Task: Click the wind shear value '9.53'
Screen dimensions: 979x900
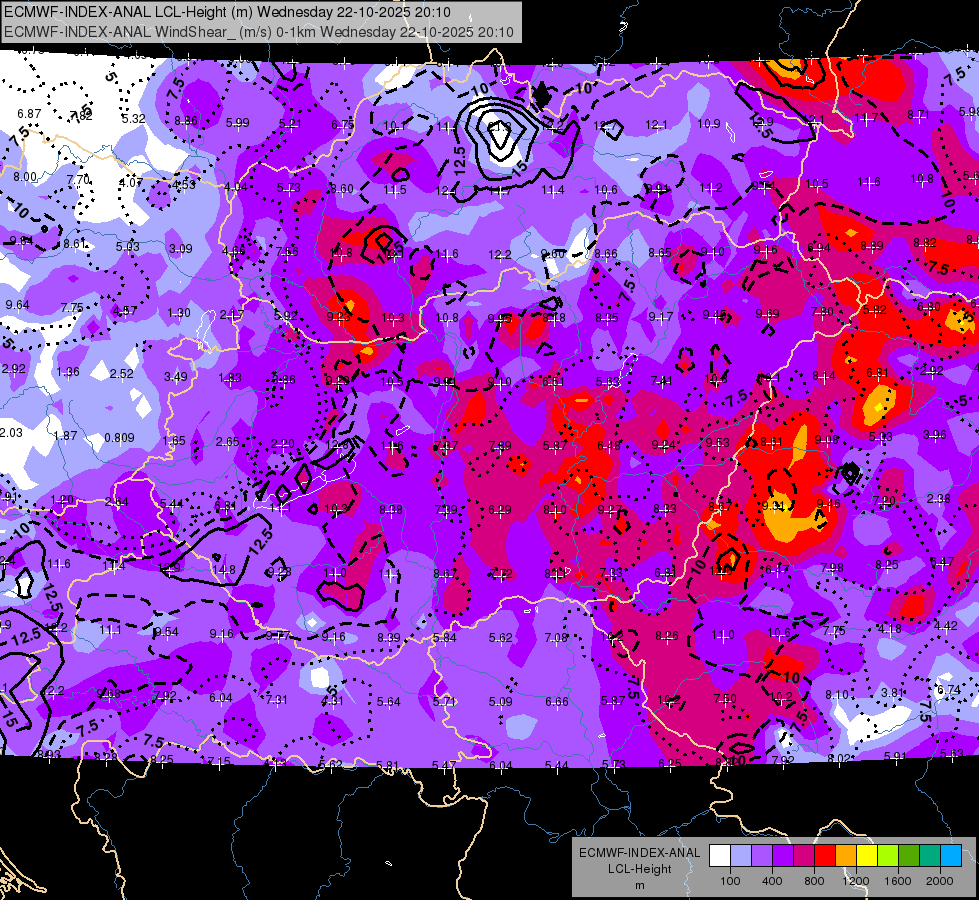Action: pyautogui.click(x=717, y=442)
